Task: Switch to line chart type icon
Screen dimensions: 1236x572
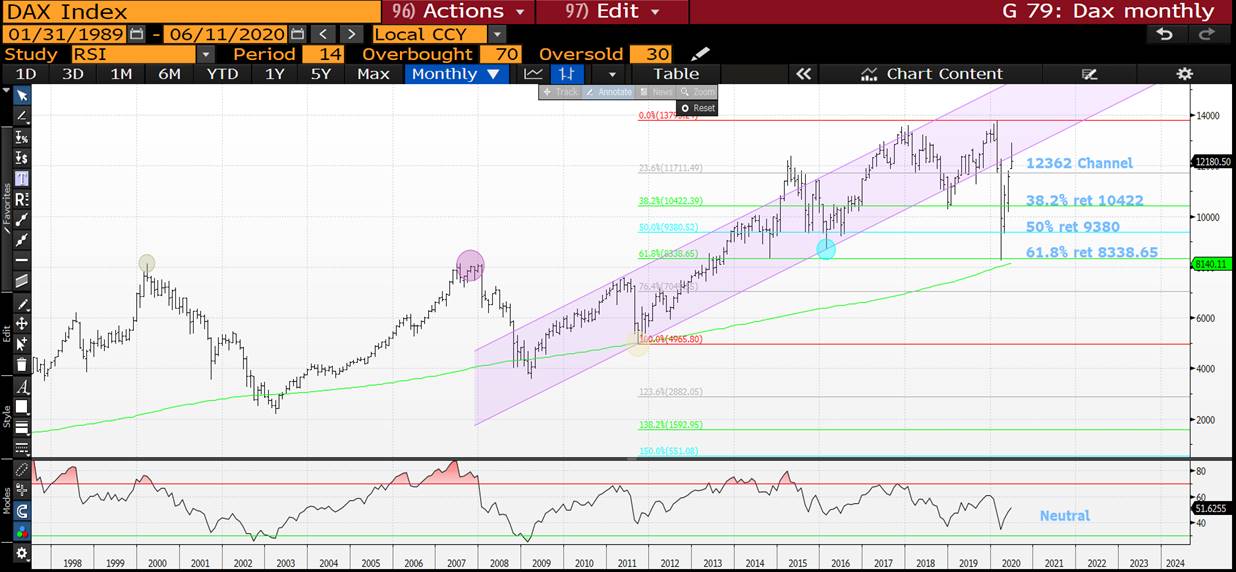Action: [533, 74]
